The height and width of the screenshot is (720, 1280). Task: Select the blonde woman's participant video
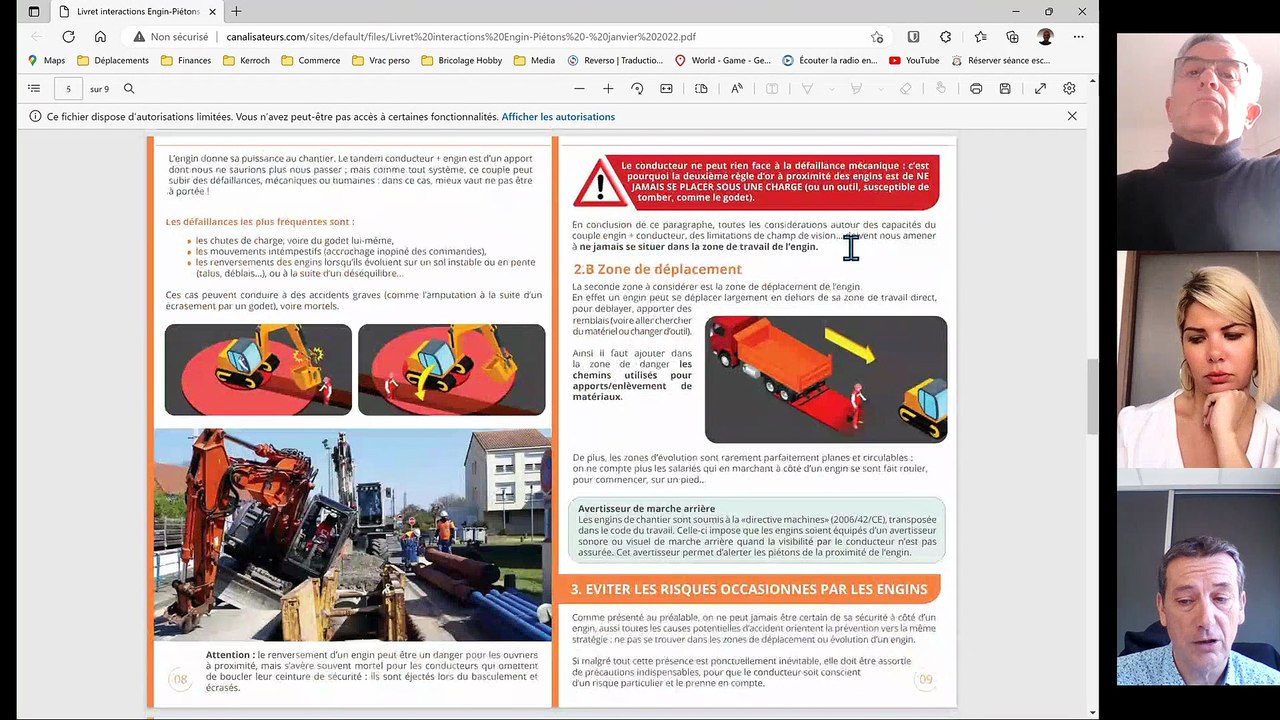pyautogui.click(x=1198, y=360)
